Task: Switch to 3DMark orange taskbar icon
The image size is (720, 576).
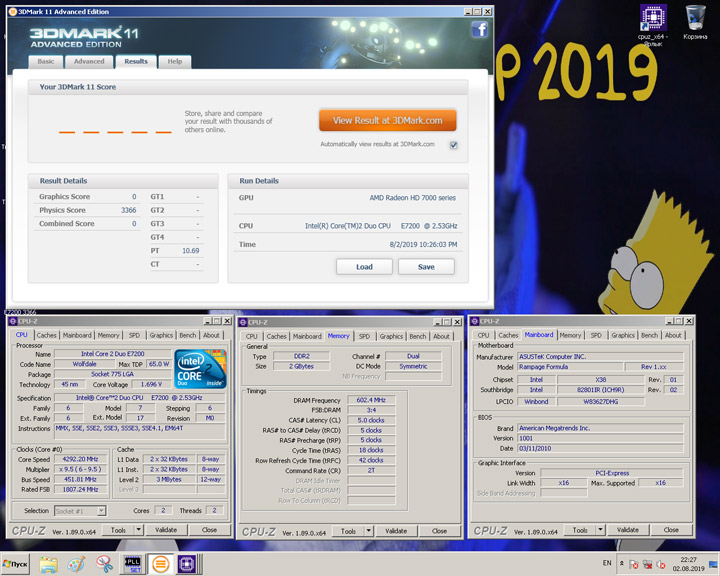Action: [161, 564]
